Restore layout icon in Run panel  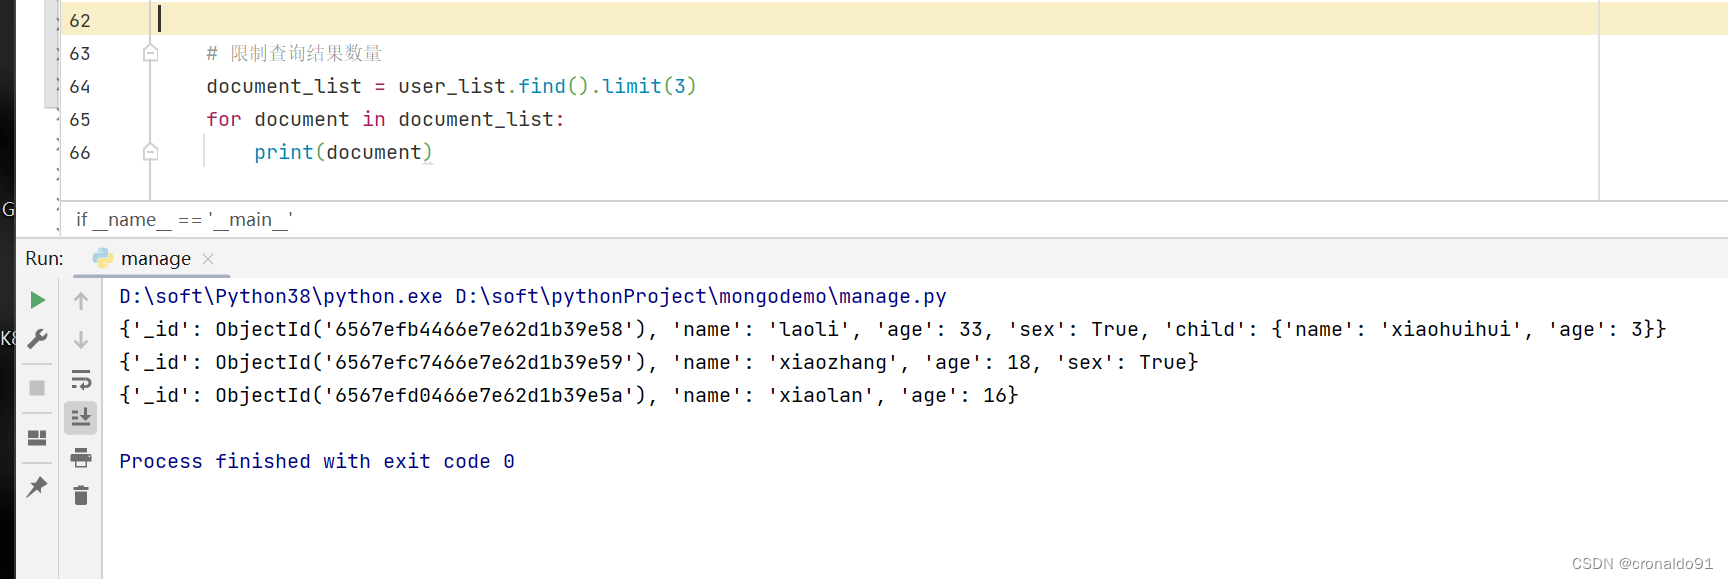[x=37, y=438]
